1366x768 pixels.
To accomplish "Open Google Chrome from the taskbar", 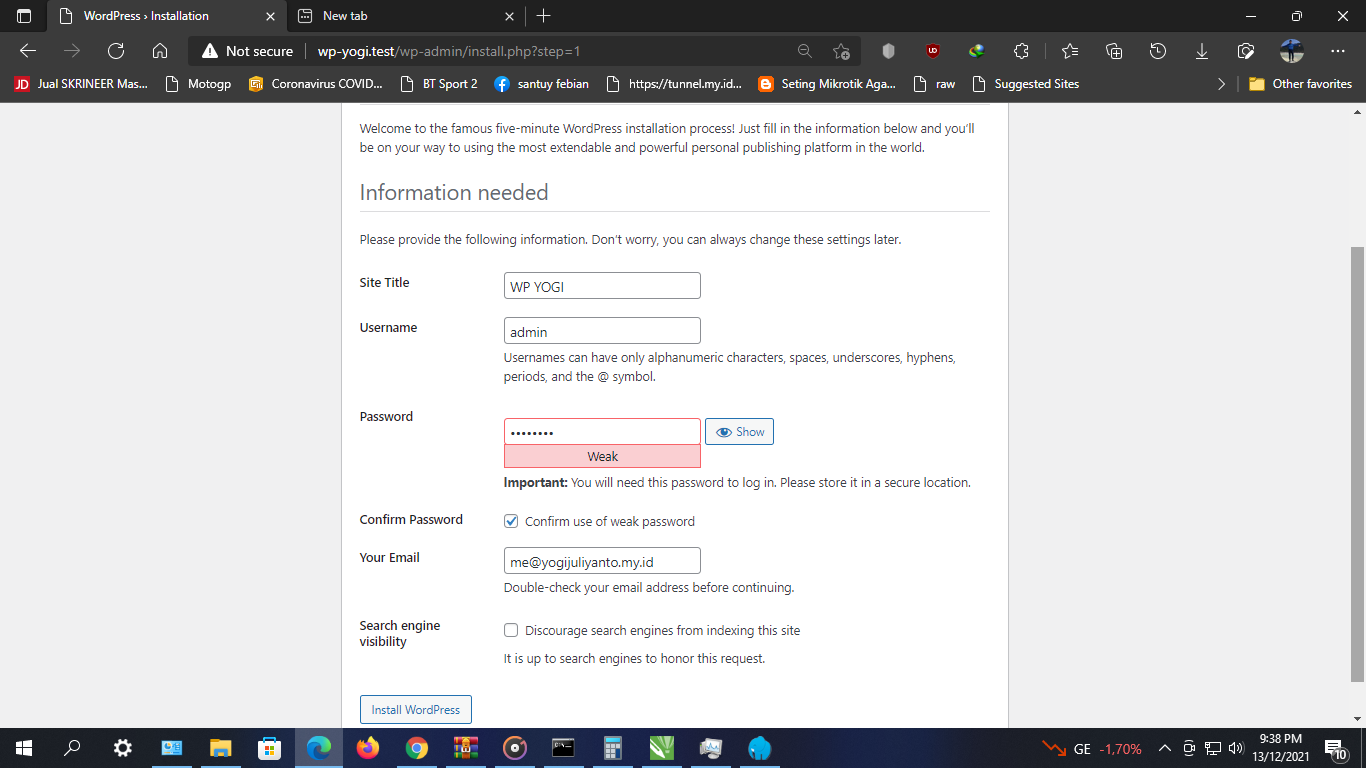I will point(417,748).
